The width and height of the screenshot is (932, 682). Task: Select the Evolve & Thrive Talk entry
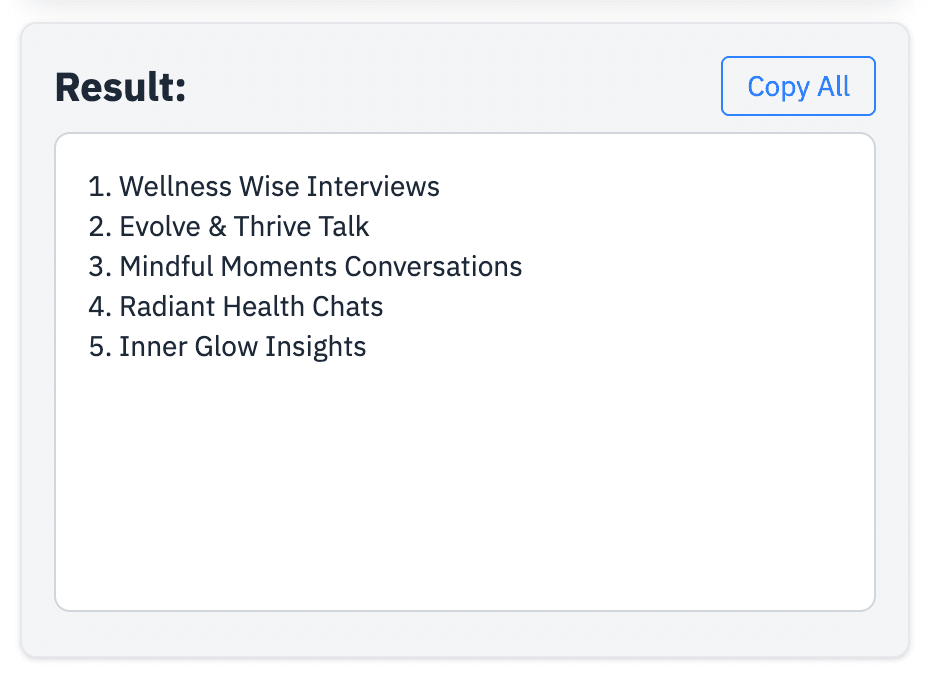pyautogui.click(x=229, y=227)
